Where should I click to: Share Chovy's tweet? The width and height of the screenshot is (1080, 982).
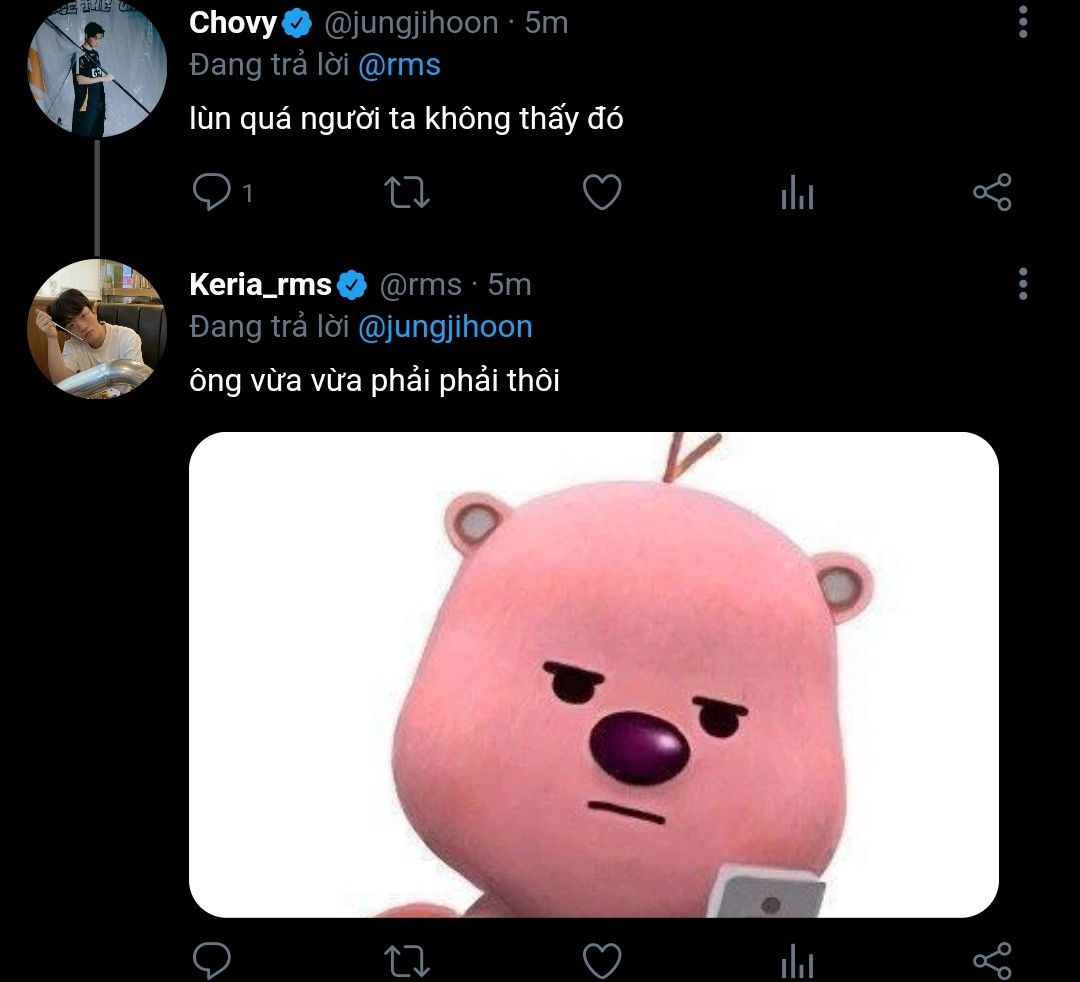pyautogui.click(x=993, y=191)
